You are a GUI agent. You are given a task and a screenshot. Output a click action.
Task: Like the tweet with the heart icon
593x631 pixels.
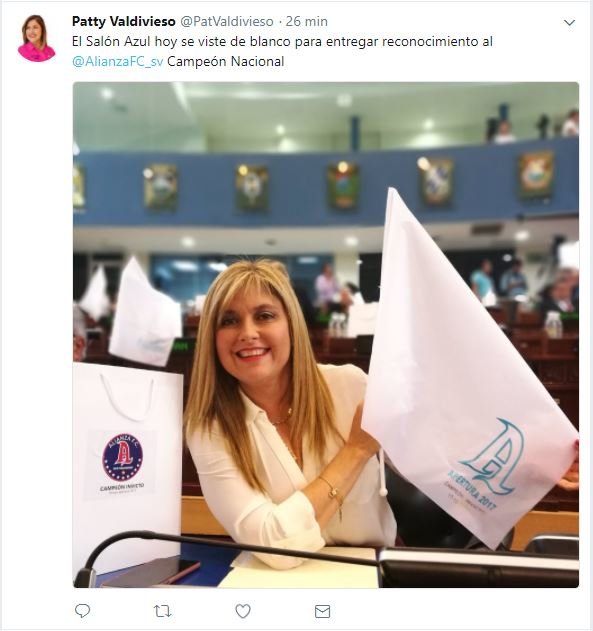click(x=243, y=611)
